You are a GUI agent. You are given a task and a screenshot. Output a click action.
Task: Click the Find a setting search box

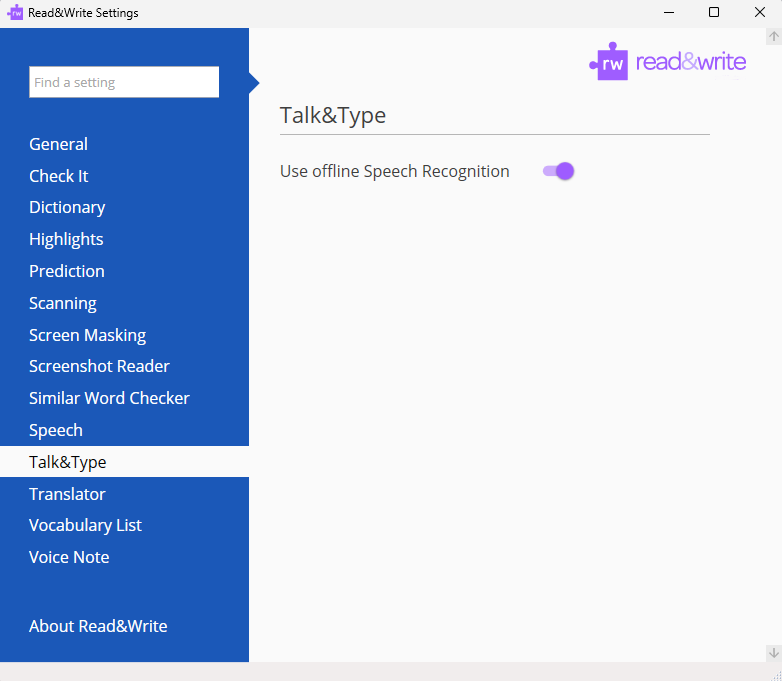[x=124, y=82]
